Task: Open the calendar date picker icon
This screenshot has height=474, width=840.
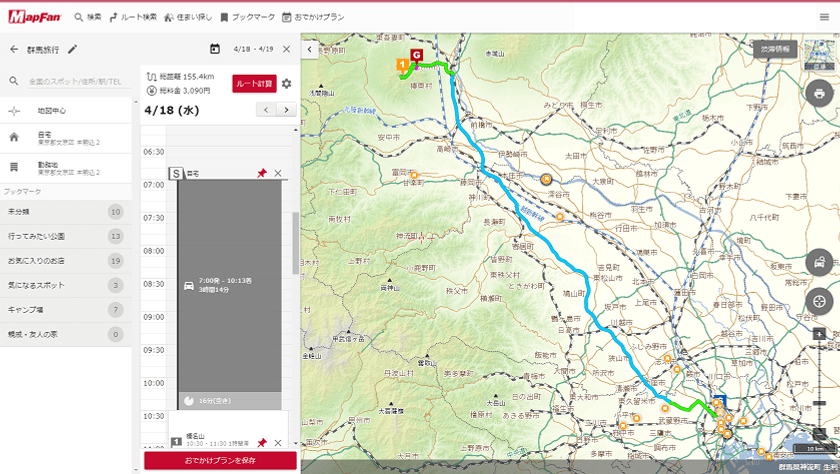Action: click(x=215, y=49)
